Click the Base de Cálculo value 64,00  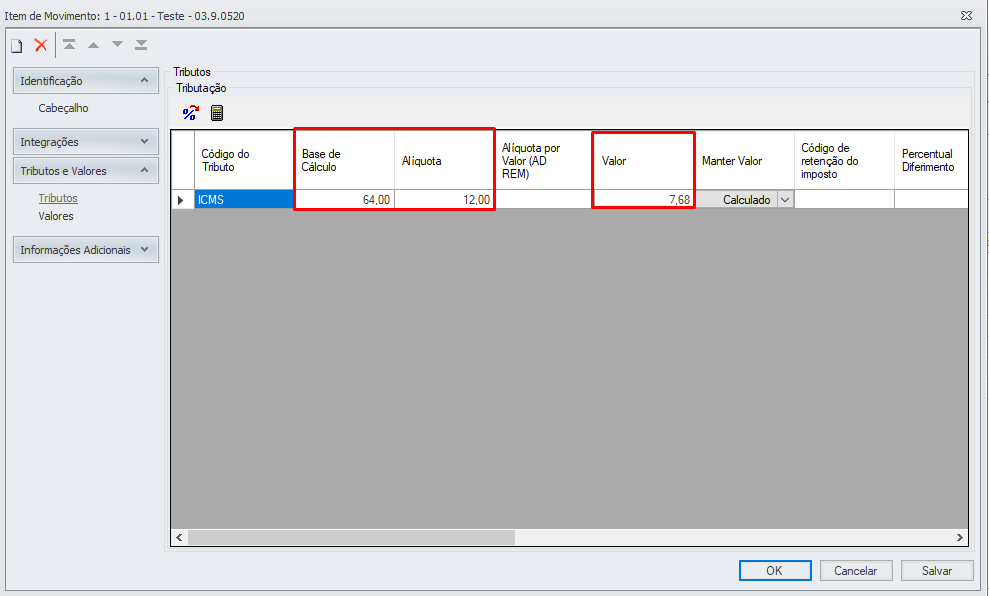tap(344, 200)
